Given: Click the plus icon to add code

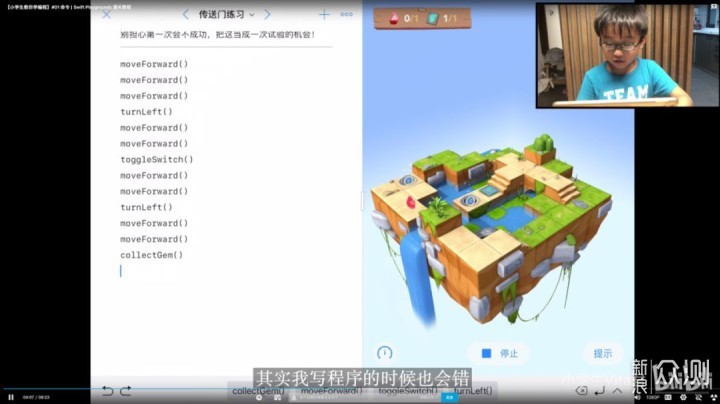Looking at the screenshot, I should pyautogui.click(x=323, y=15).
